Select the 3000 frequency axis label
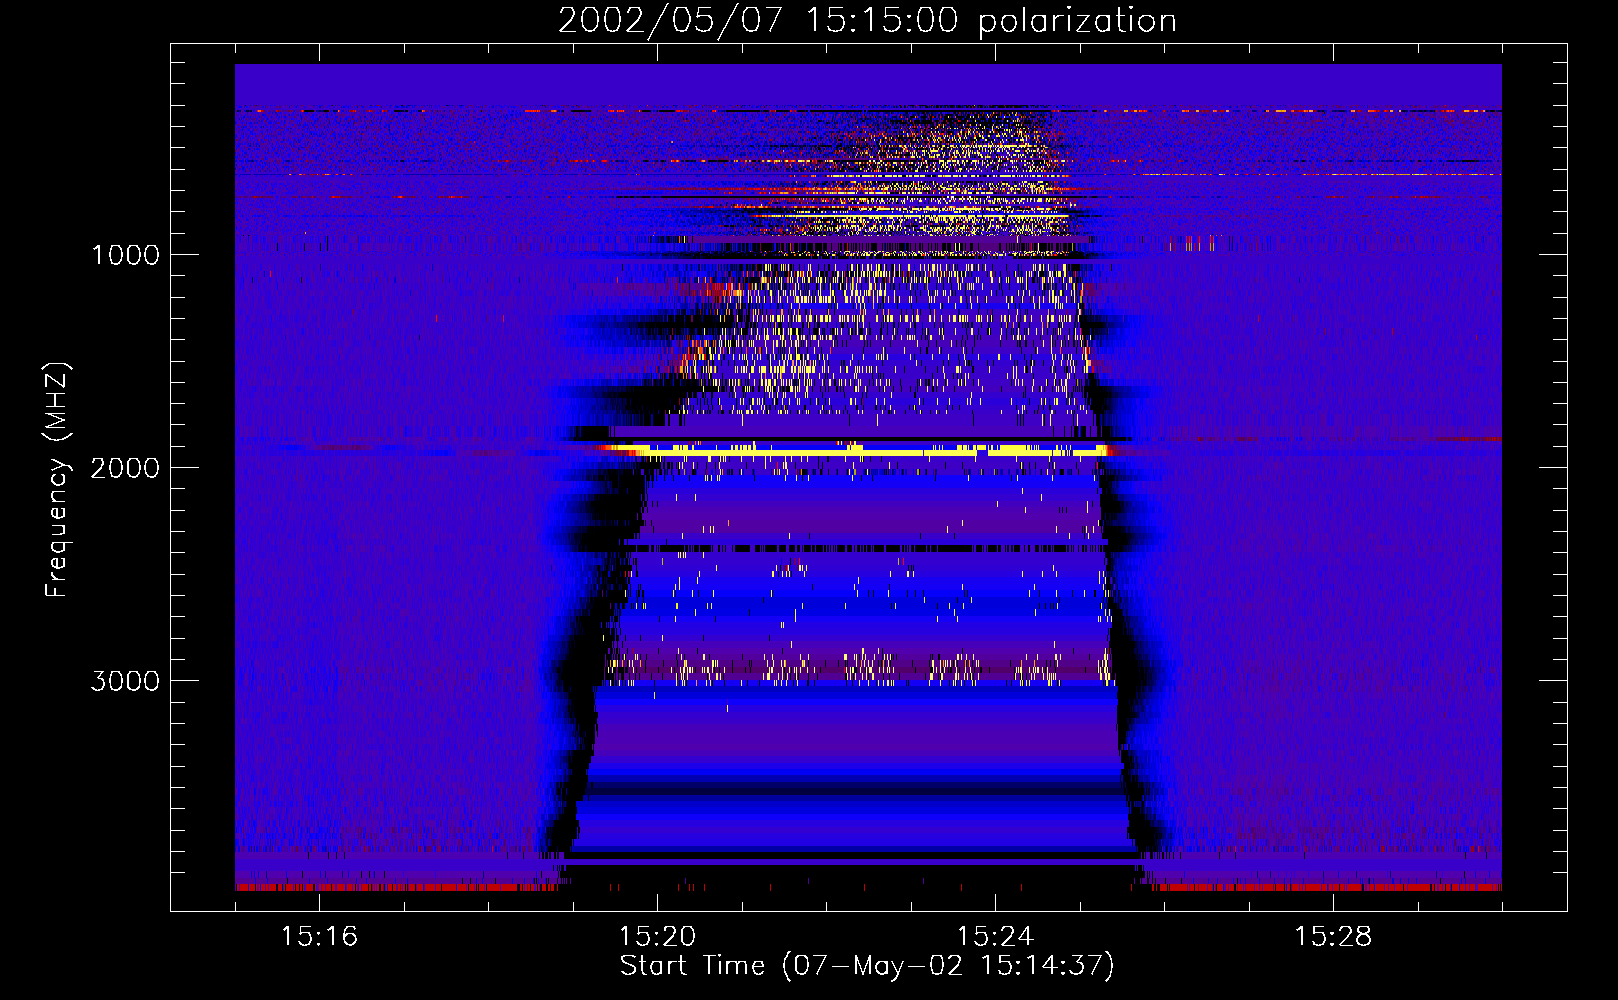 pyautogui.click(x=125, y=681)
